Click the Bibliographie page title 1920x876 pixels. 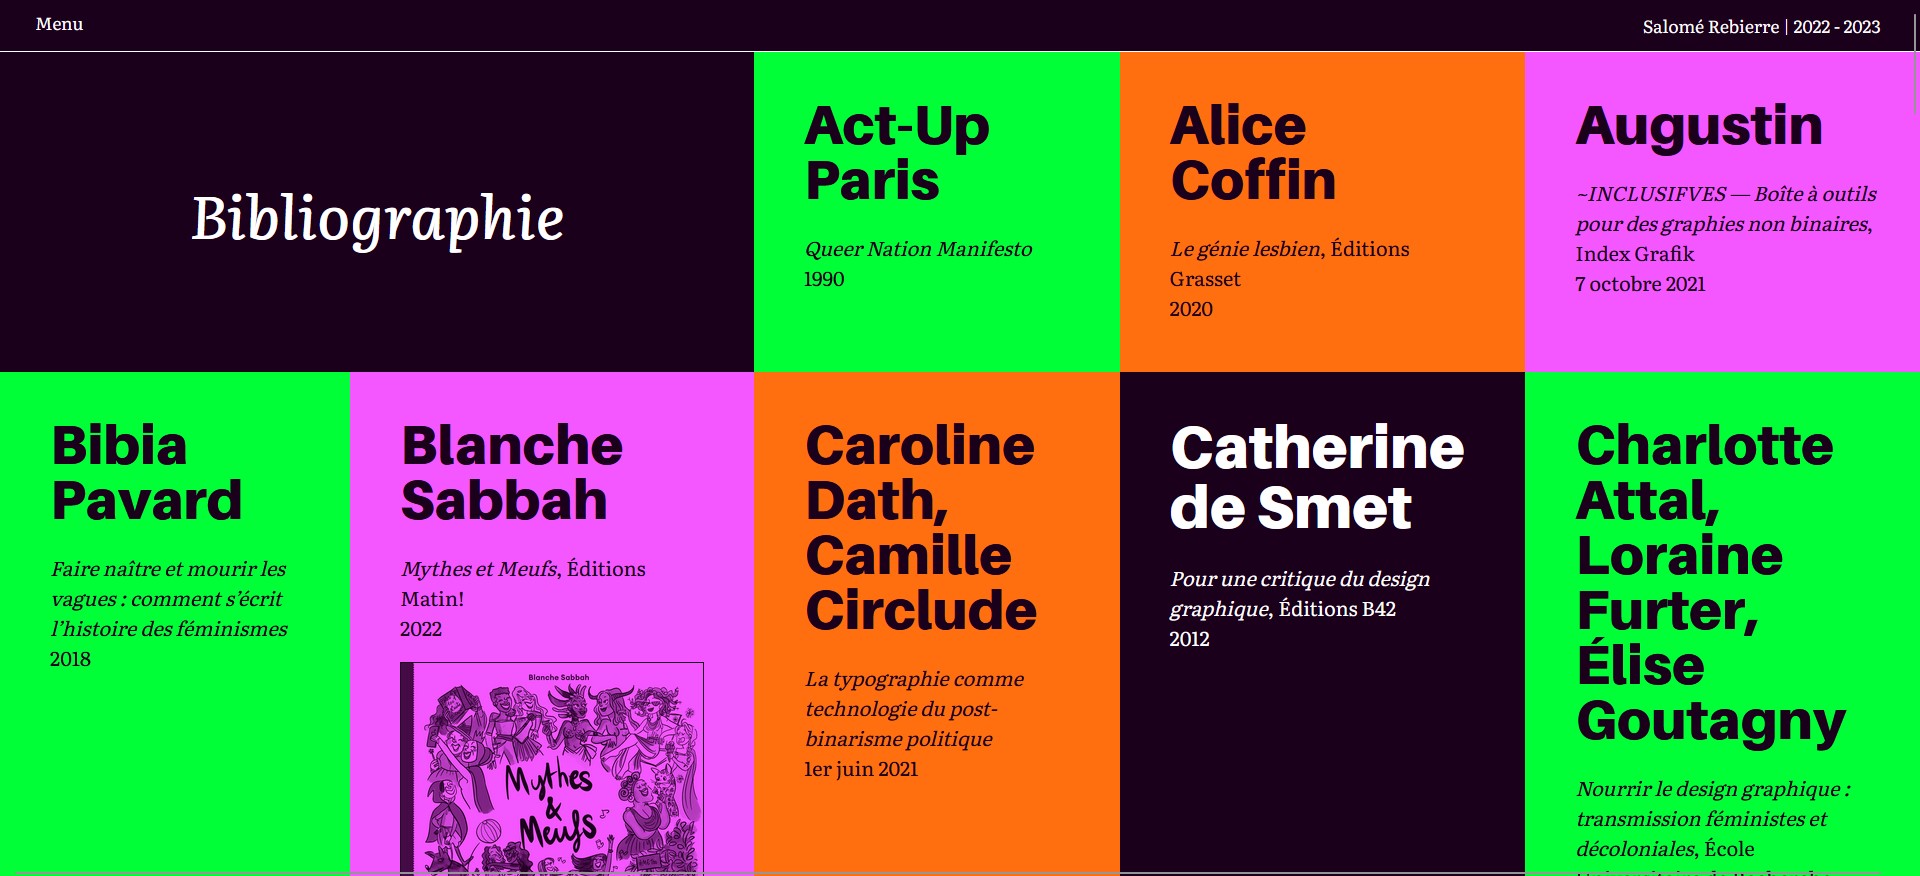(378, 219)
